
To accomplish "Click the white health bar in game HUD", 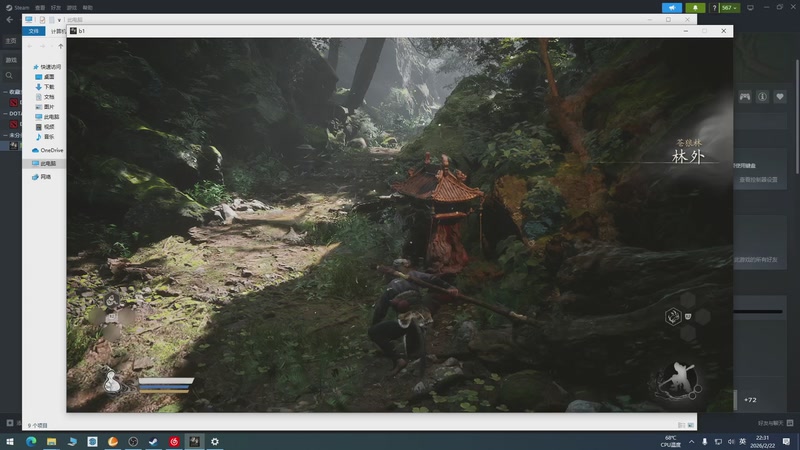I will point(166,381).
